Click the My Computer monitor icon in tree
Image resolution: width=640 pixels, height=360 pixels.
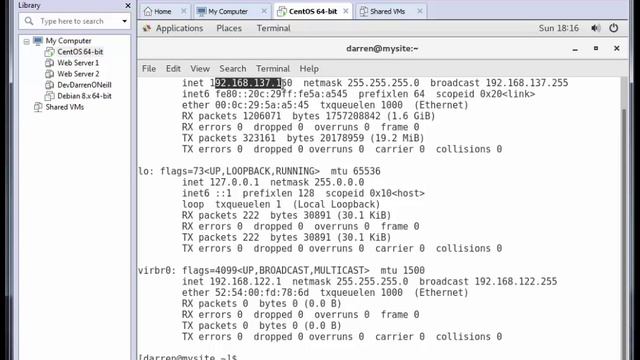38,40
